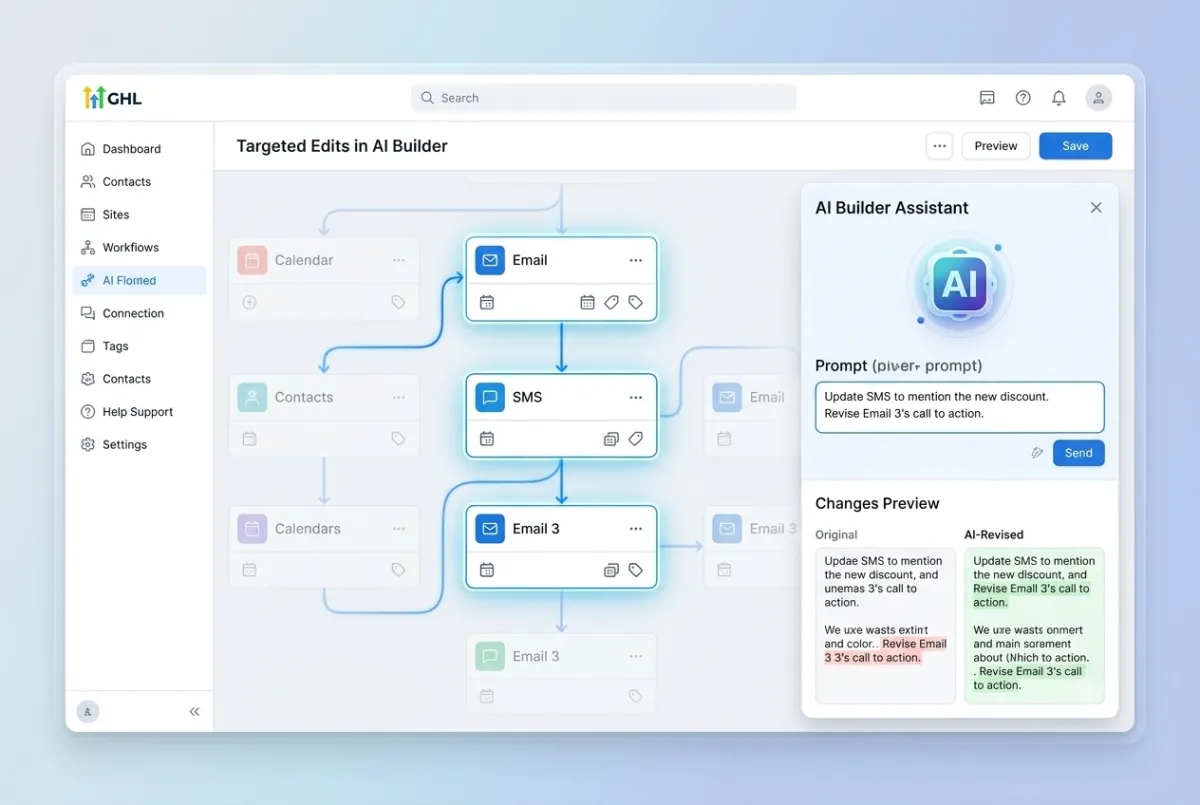Send the prompt with the Send button

(1079, 453)
